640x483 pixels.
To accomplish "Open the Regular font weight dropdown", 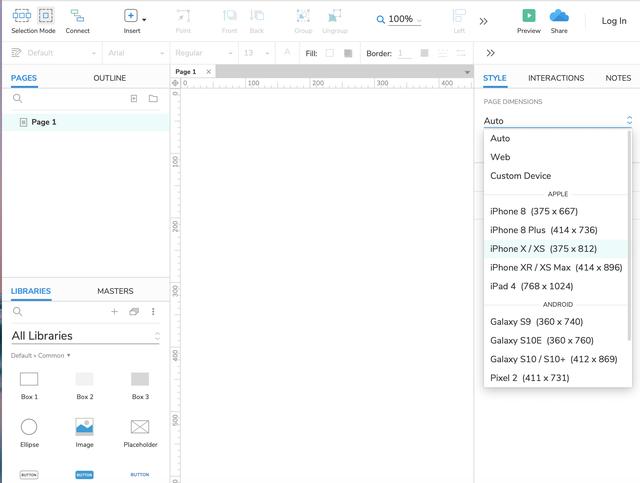I will click(x=203, y=53).
